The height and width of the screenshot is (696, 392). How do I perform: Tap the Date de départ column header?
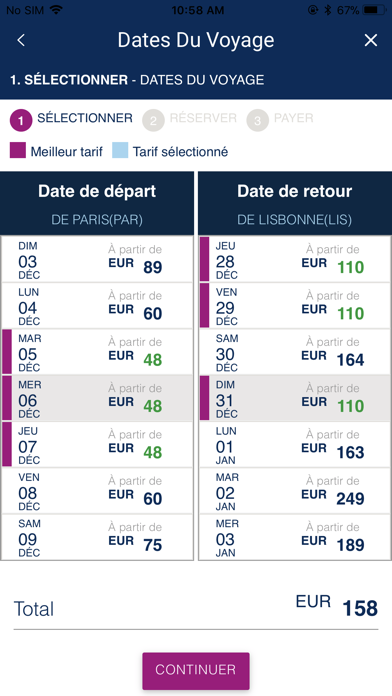point(97,203)
